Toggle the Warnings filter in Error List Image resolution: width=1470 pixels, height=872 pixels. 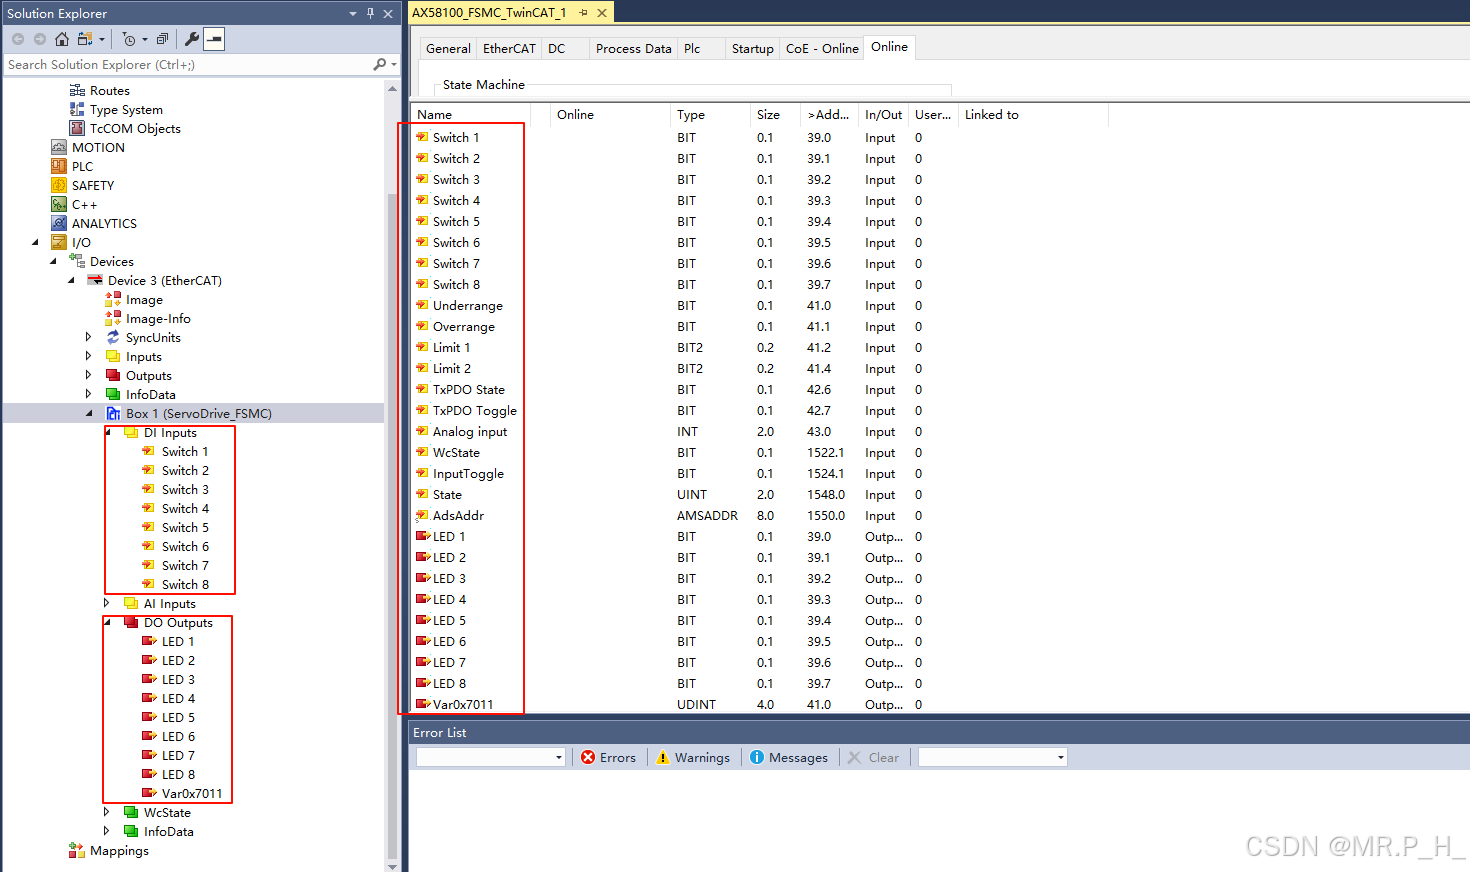[693, 757]
